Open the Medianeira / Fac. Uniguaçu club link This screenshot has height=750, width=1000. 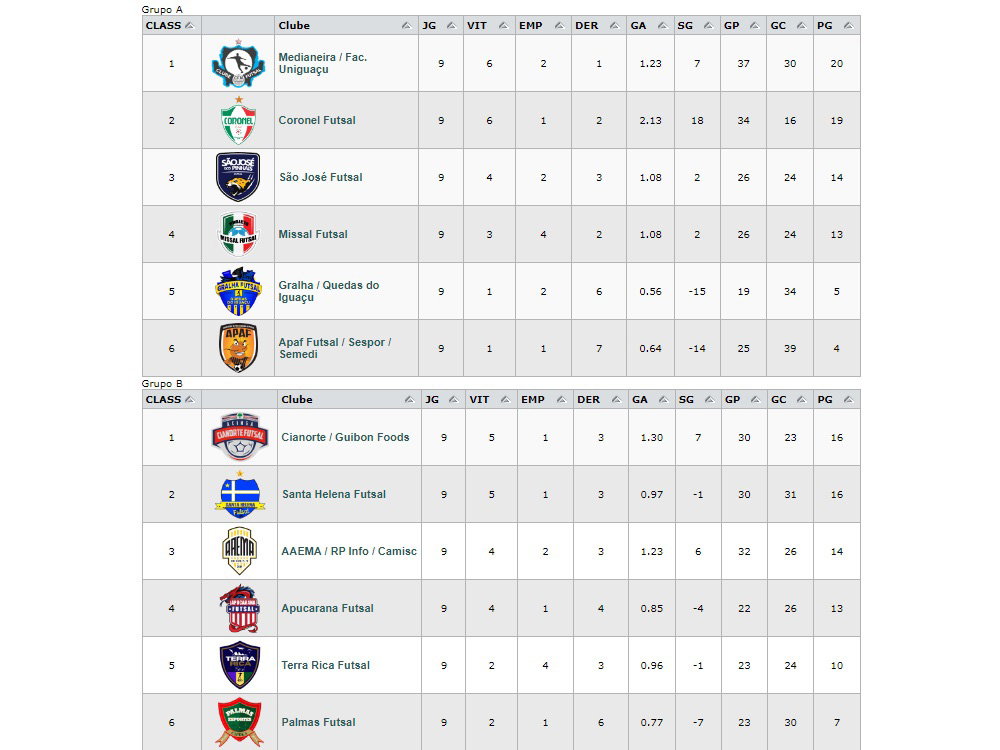[322, 63]
